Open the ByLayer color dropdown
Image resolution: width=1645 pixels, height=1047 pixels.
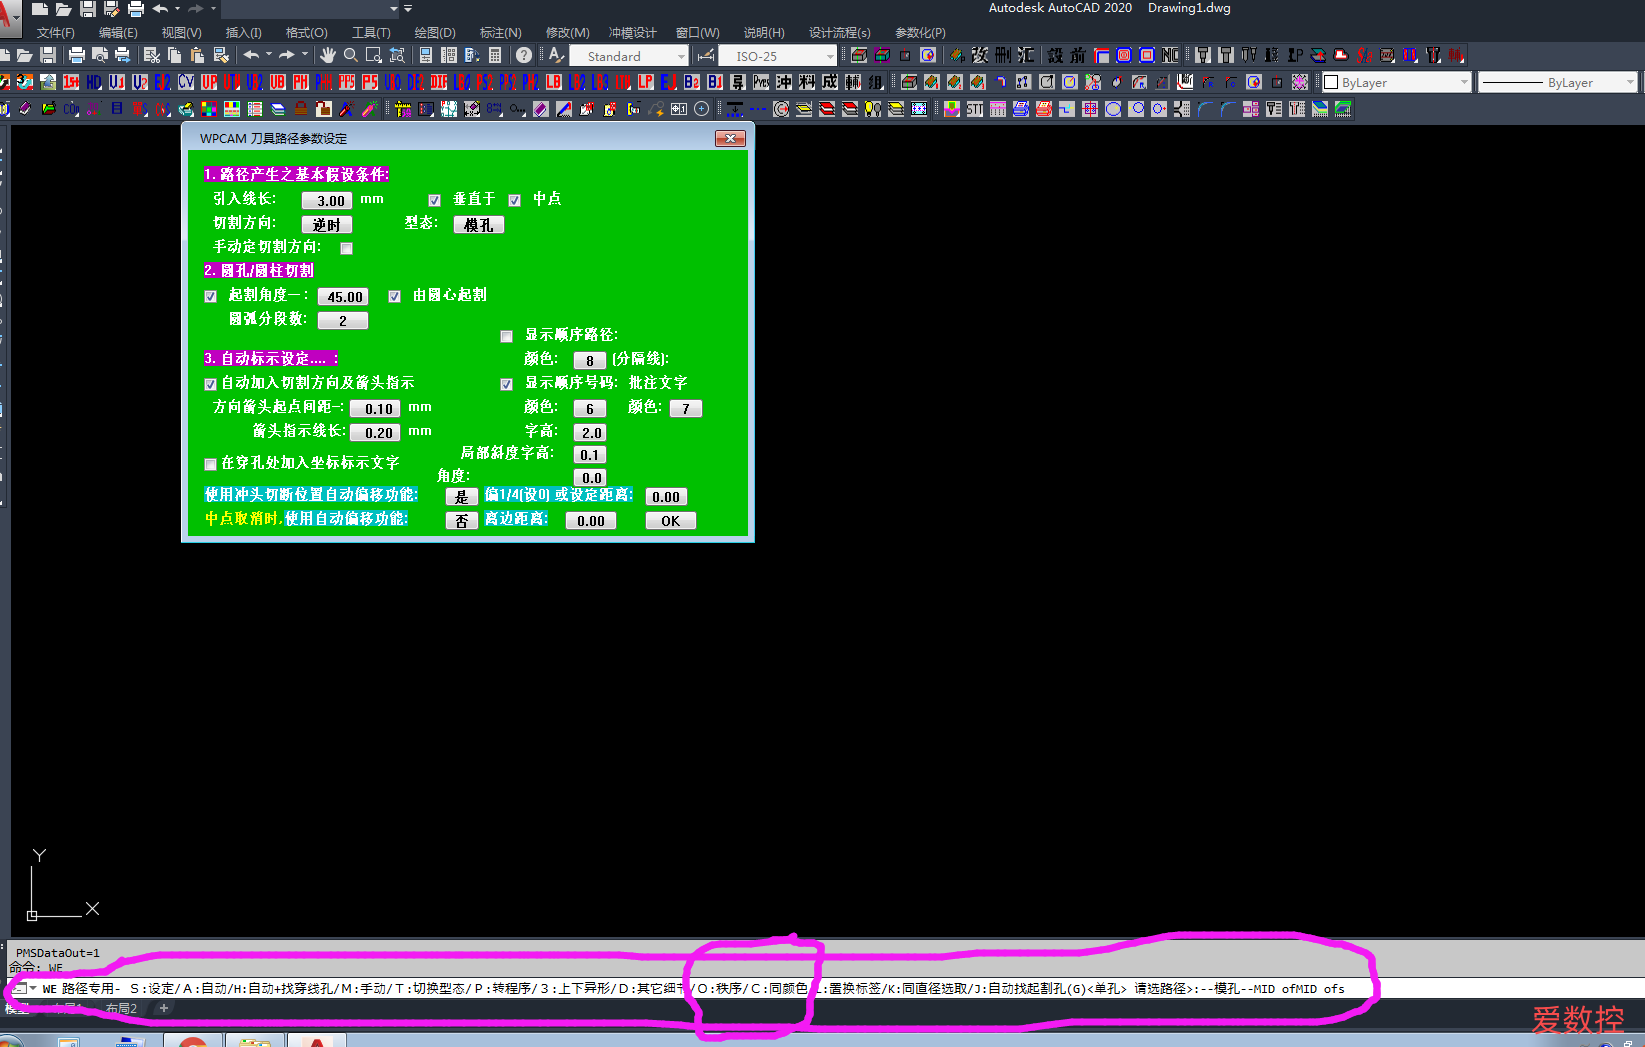pos(1397,82)
